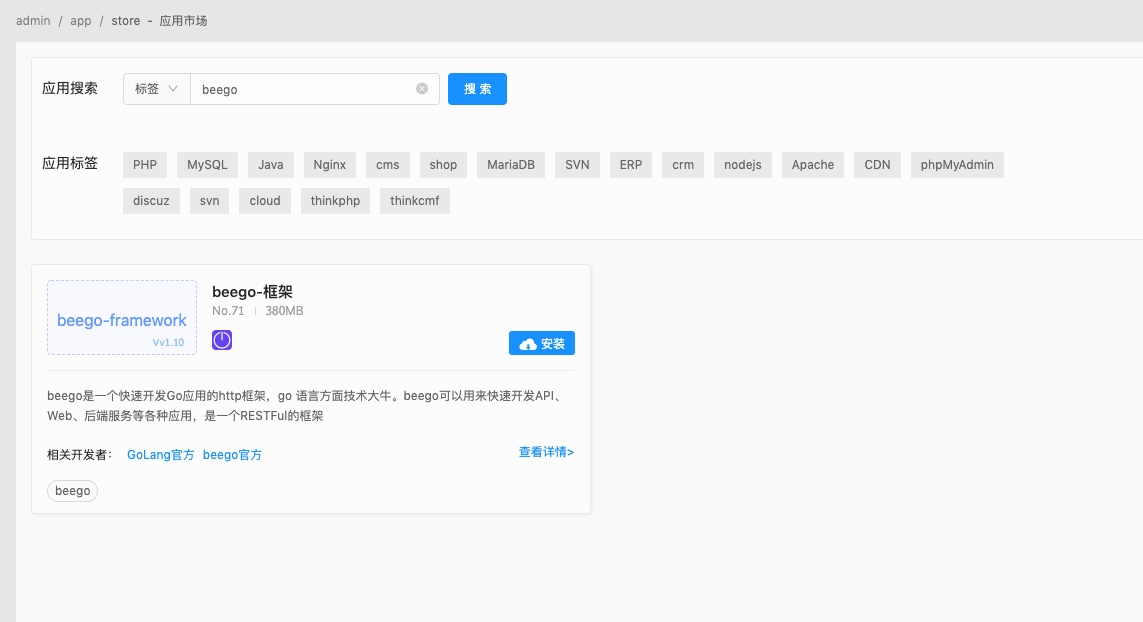
Task: Clear the beego search input
Action: tap(422, 88)
